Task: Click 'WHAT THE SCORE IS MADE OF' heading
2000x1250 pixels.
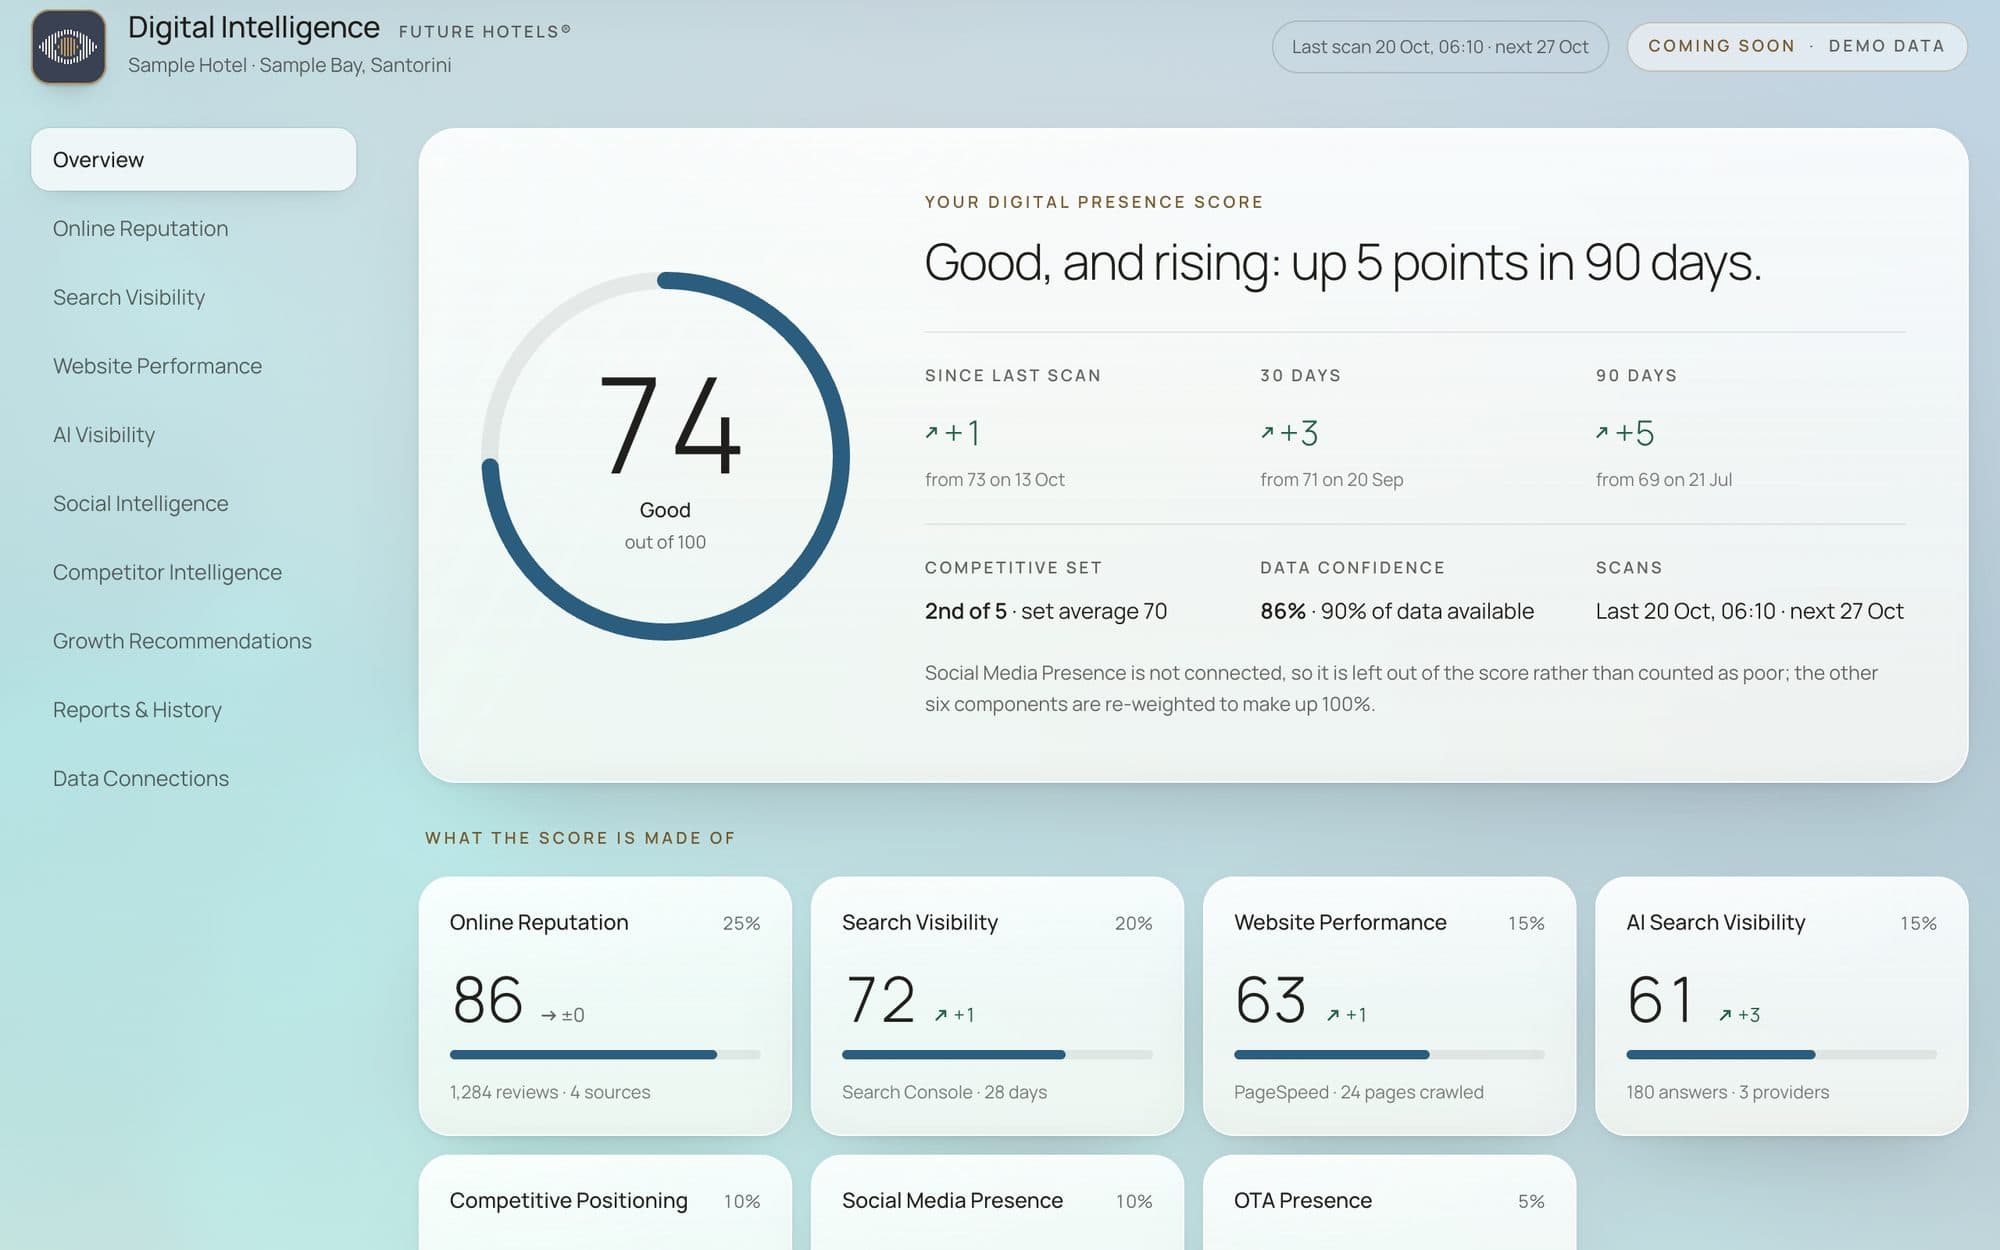Action: point(580,838)
